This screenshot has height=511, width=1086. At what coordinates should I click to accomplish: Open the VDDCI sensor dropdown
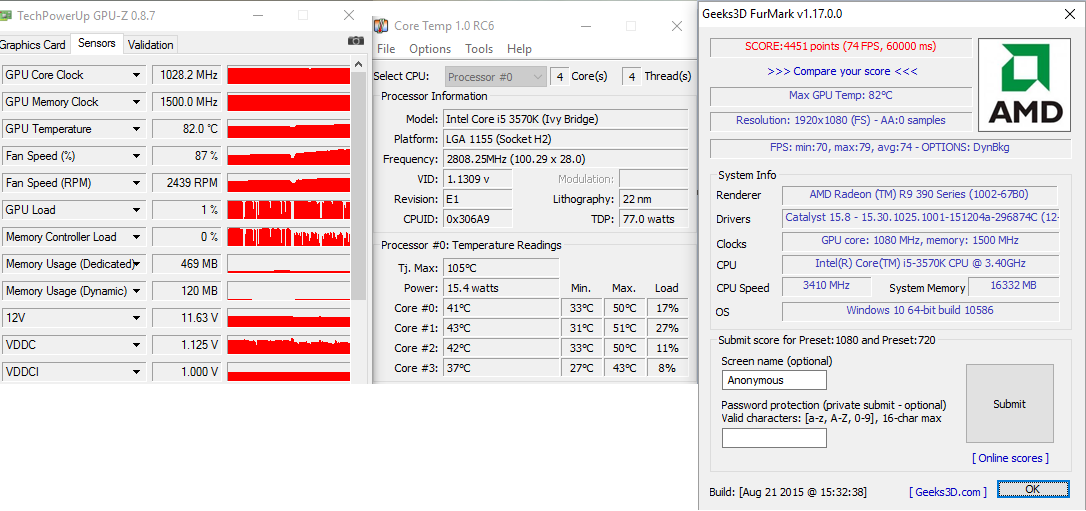pos(137,372)
